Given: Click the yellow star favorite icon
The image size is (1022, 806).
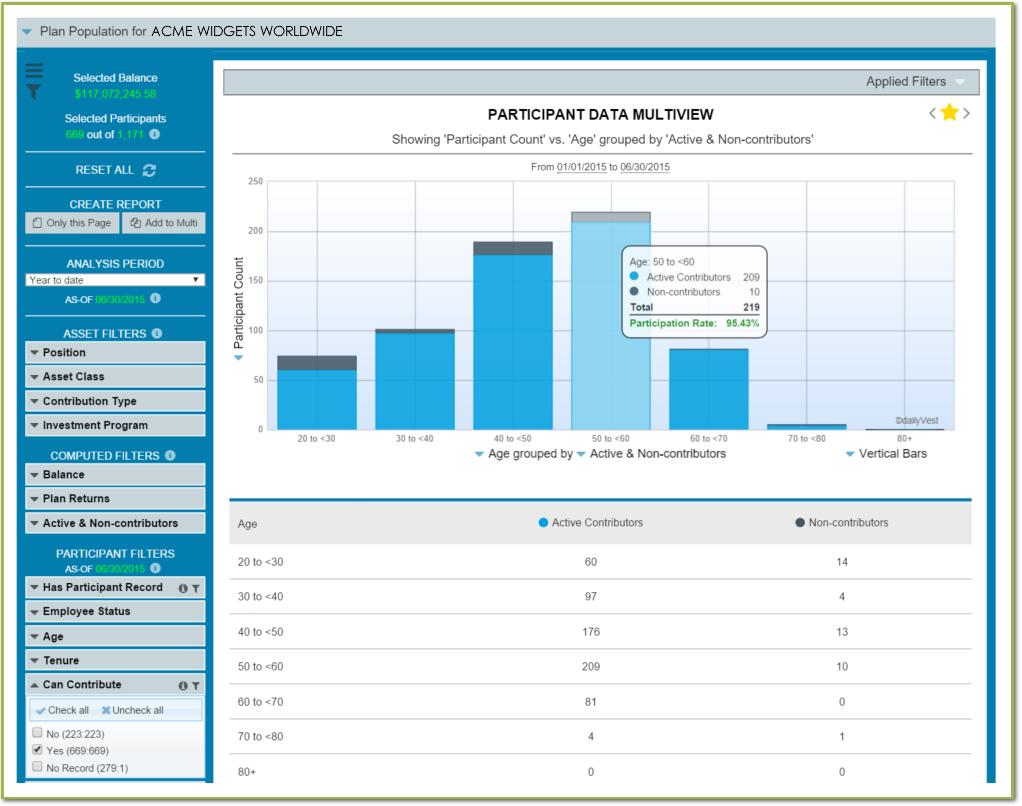Looking at the screenshot, I should [x=949, y=113].
